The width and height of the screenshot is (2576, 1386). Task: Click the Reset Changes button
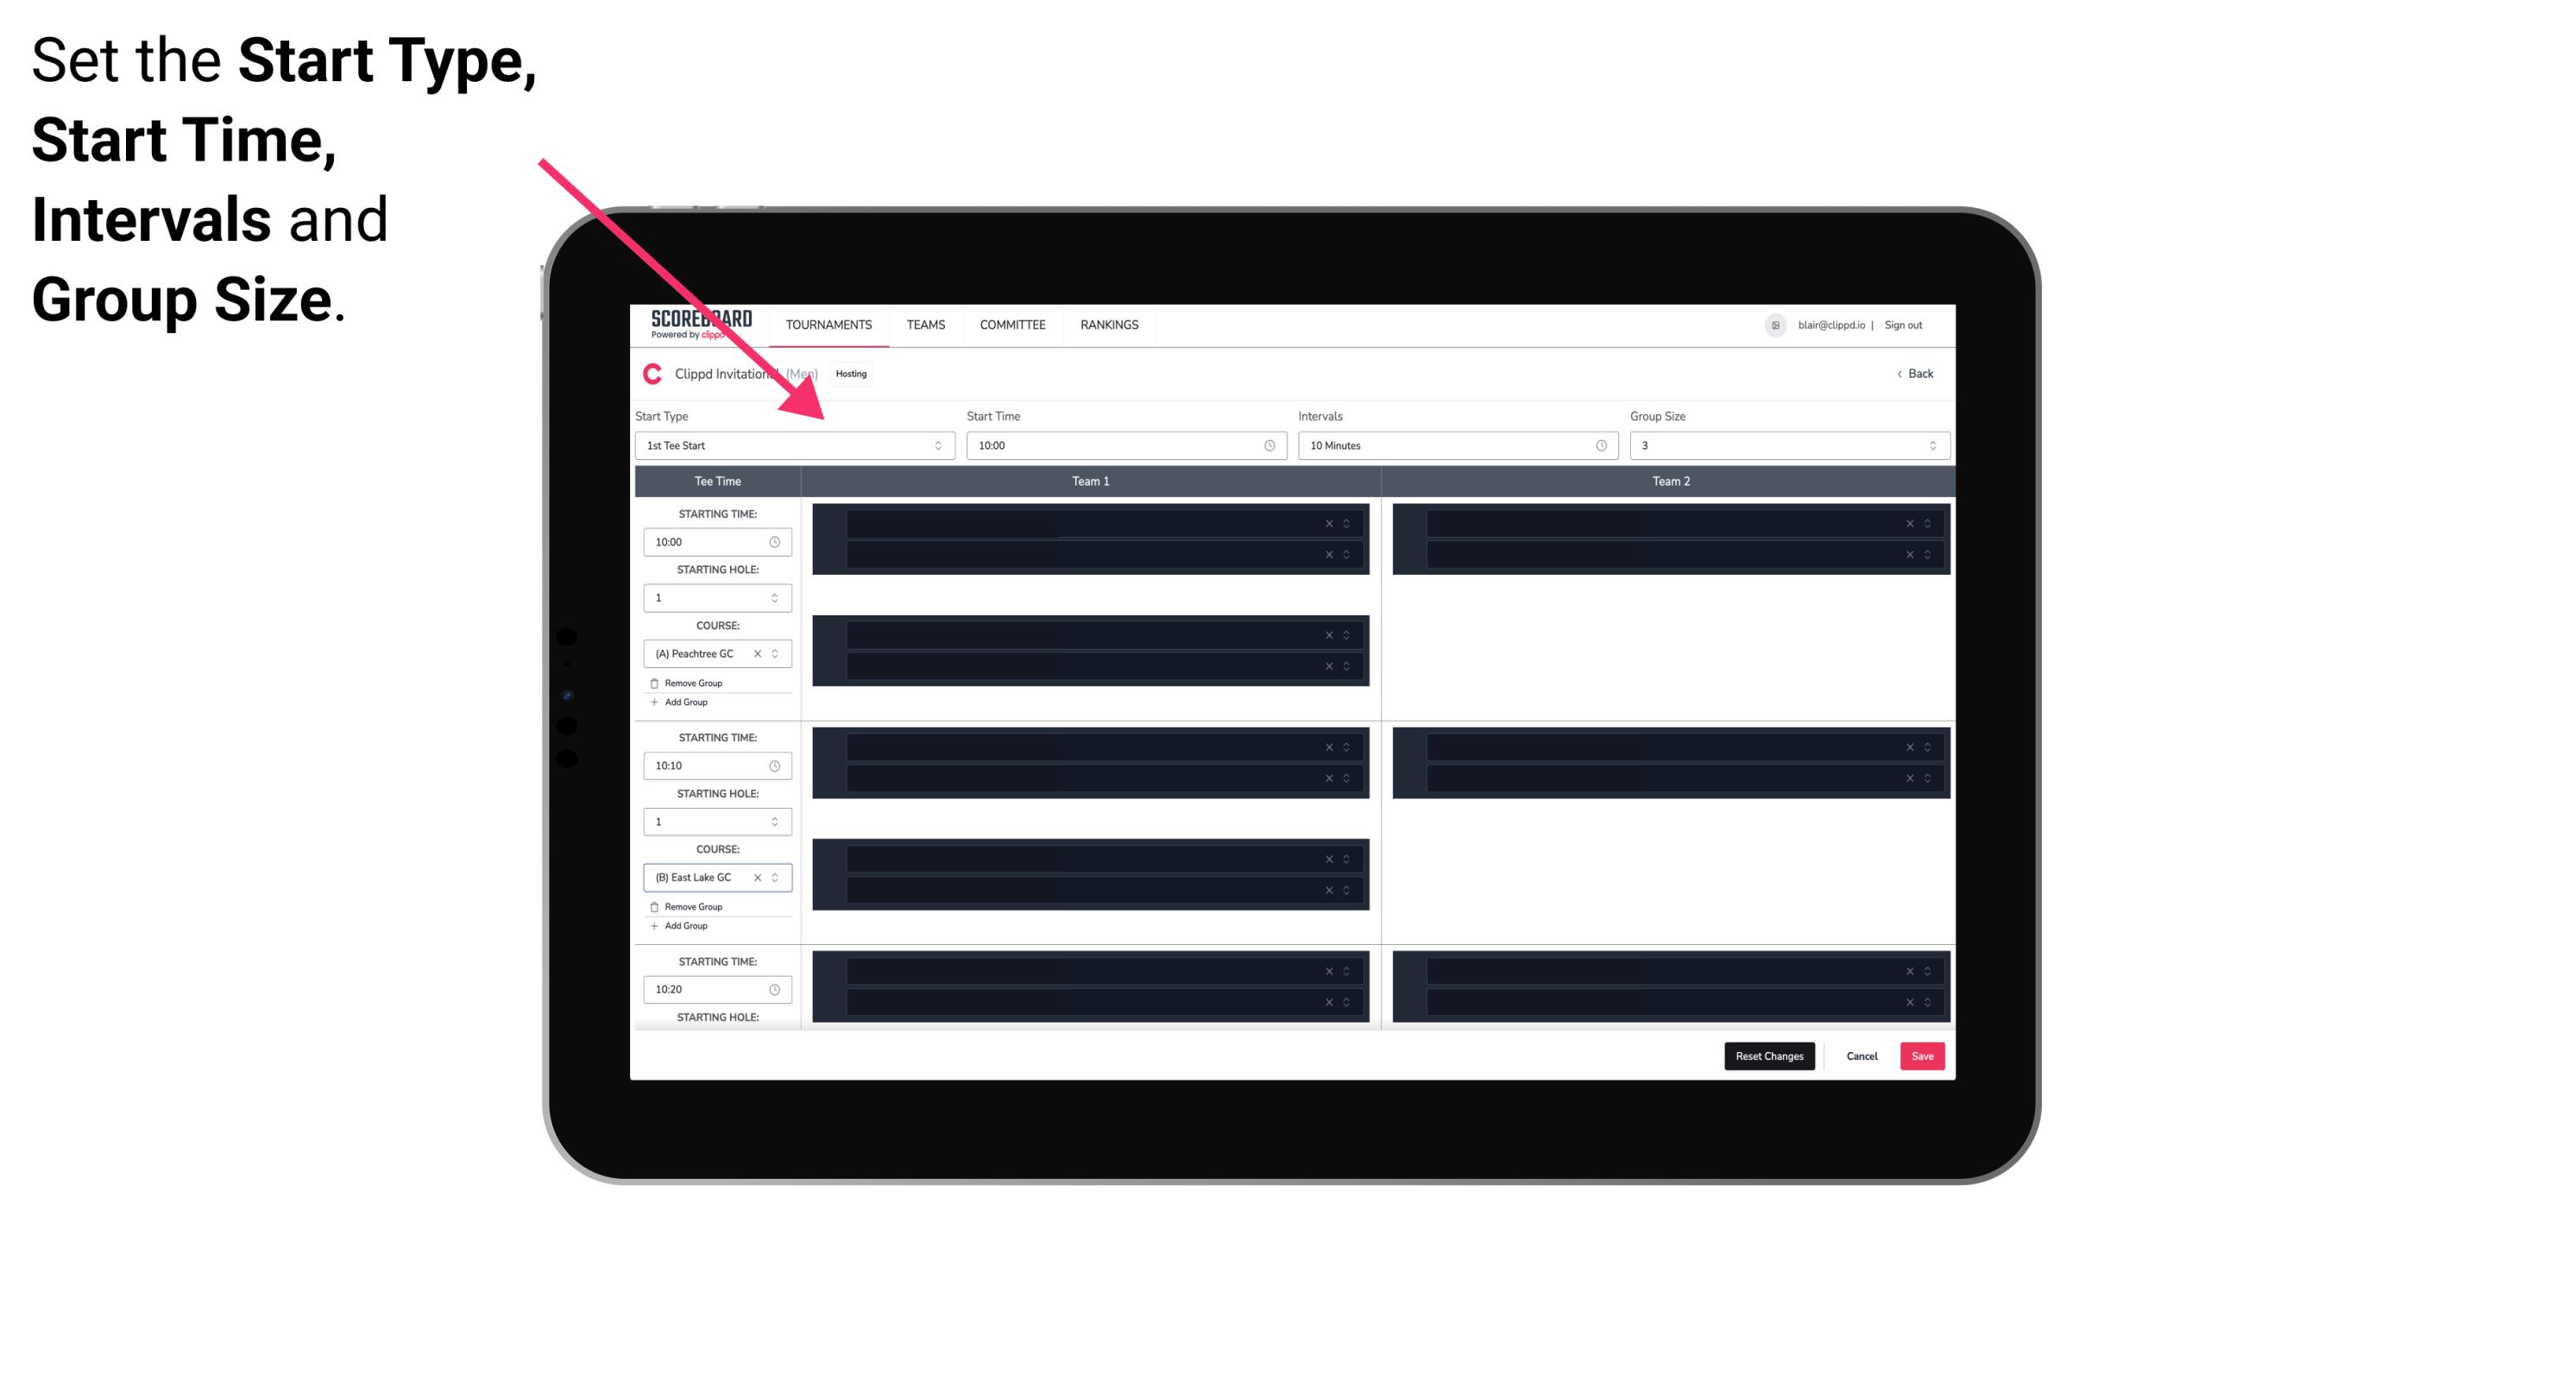[x=1771, y=1055]
